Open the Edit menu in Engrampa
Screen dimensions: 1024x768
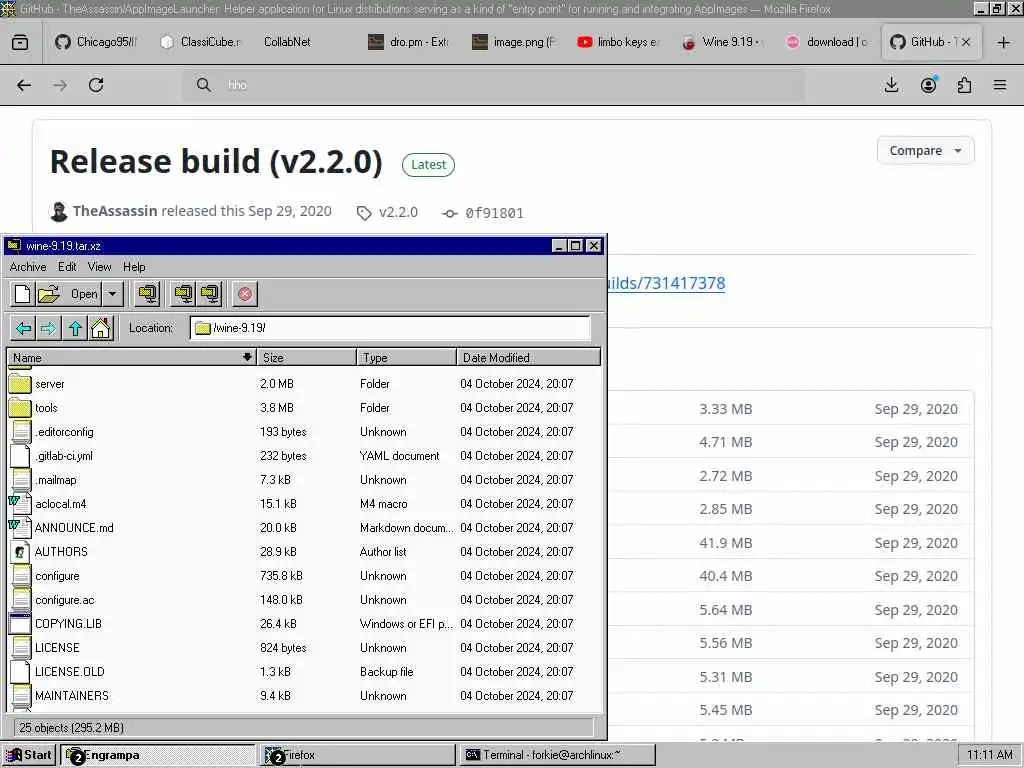pos(67,266)
